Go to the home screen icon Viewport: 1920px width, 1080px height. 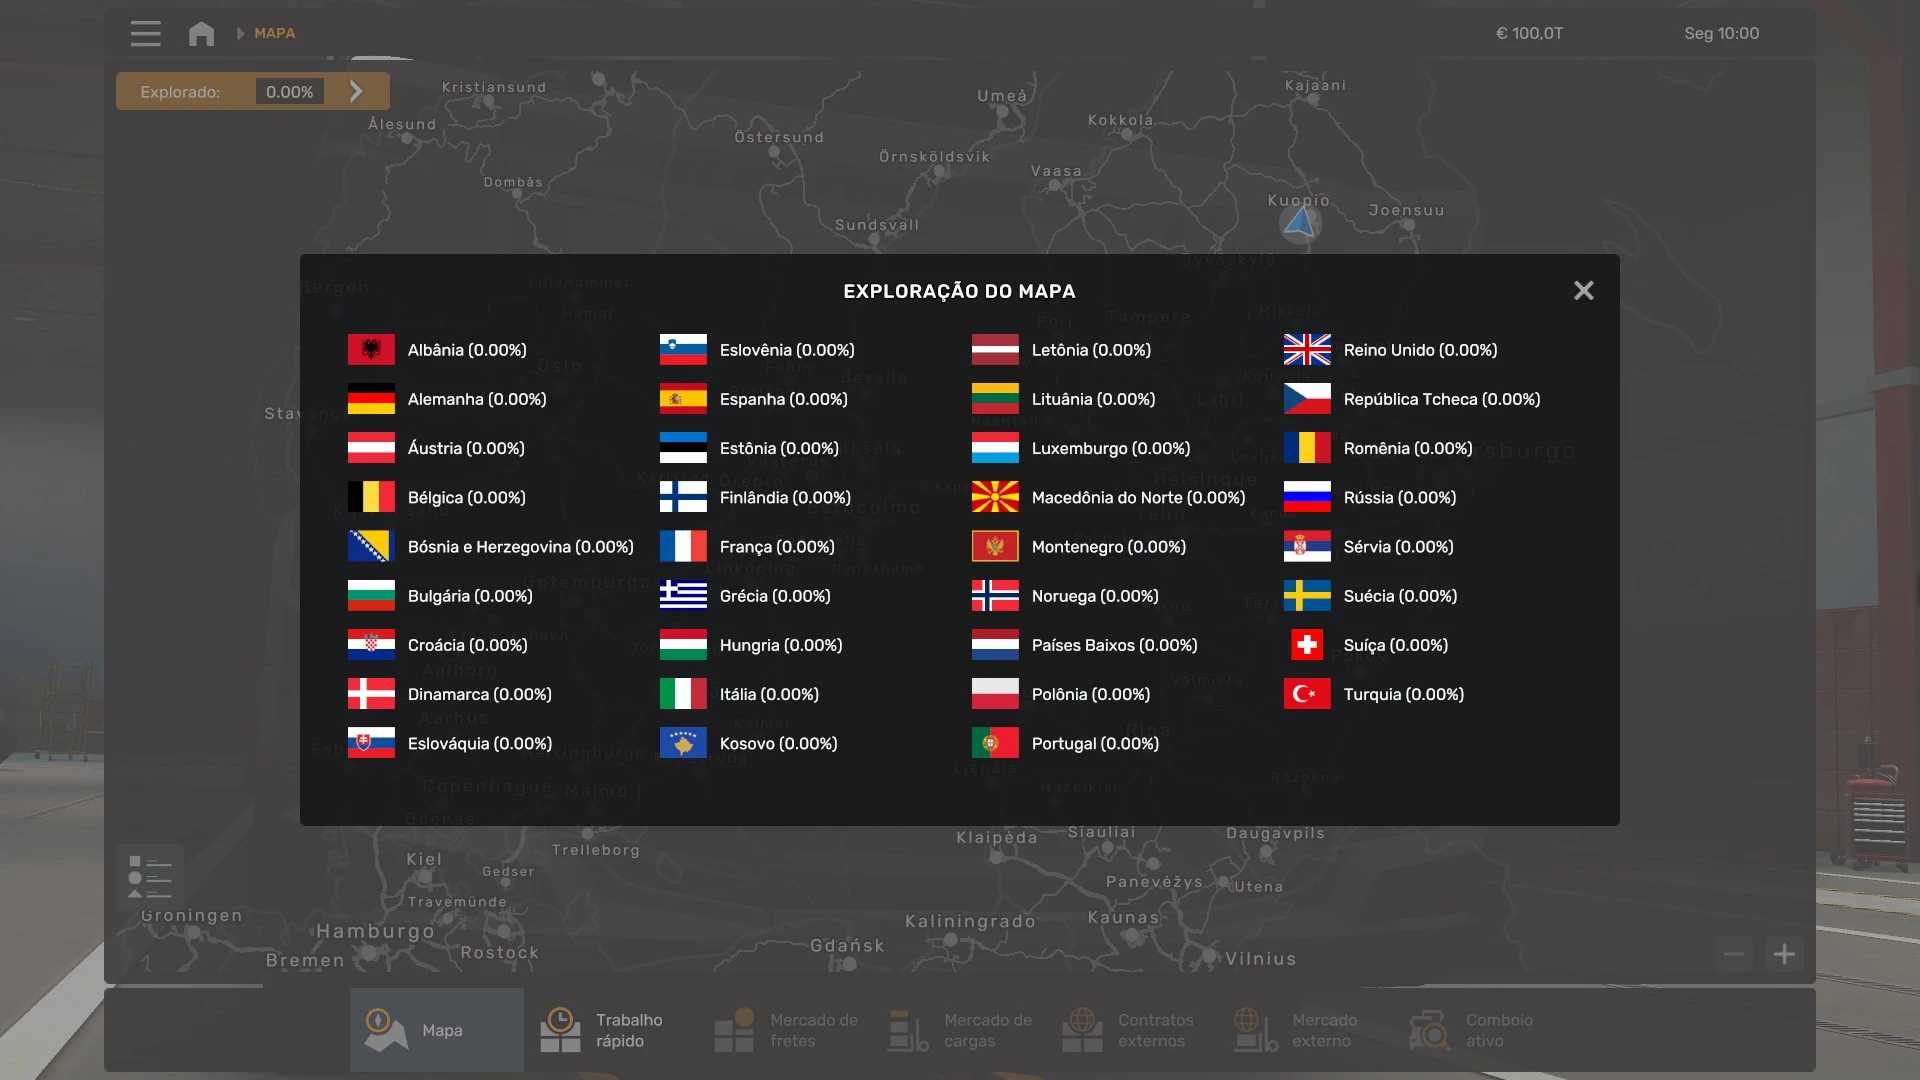(x=201, y=33)
